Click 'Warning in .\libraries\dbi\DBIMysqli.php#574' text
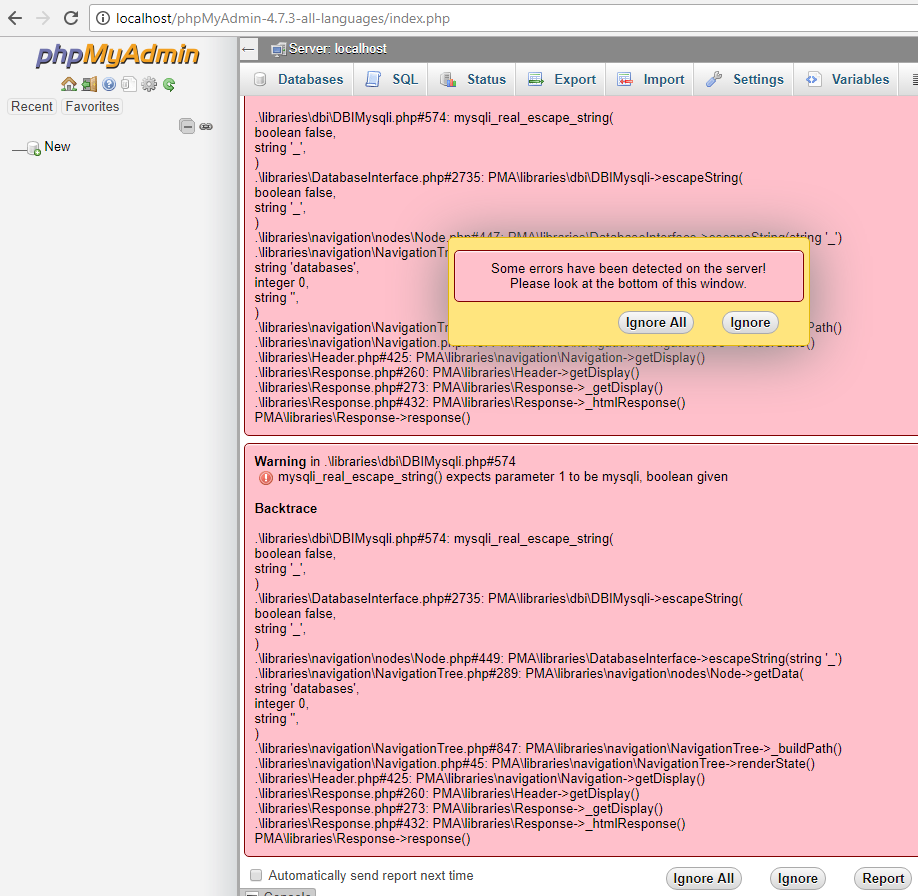Screen dimensions: 918x896 tap(385, 461)
